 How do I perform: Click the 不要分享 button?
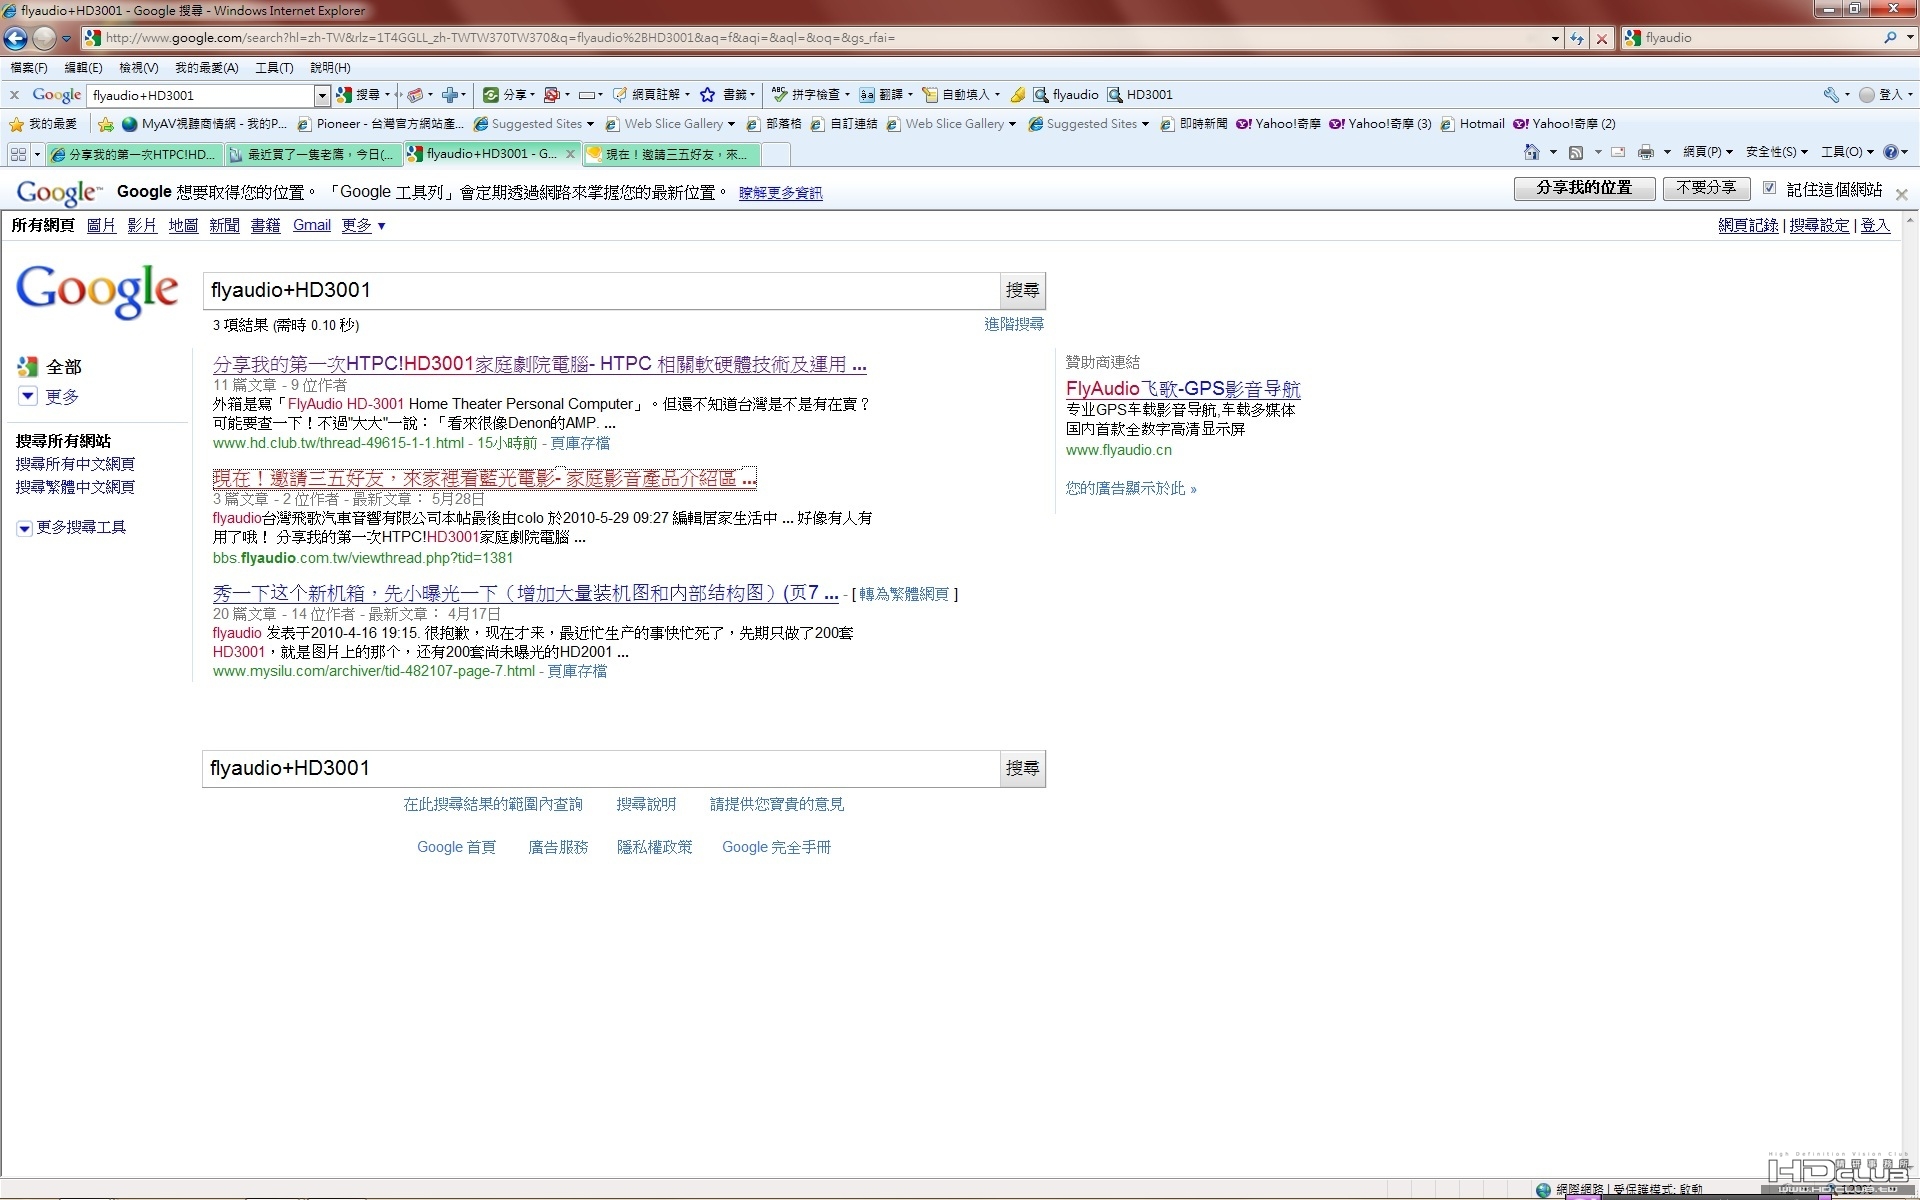(x=1706, y=188)
